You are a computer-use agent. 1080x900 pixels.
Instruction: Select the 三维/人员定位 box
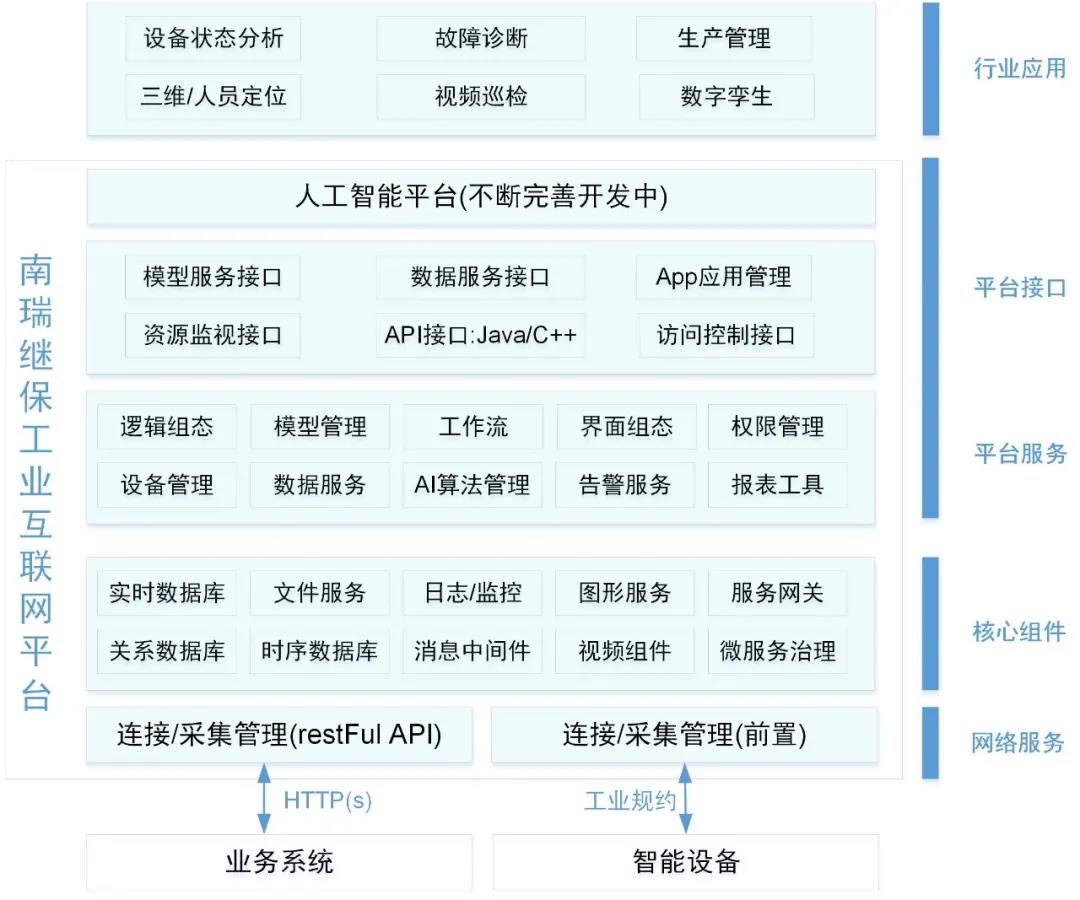coord(213,97)
